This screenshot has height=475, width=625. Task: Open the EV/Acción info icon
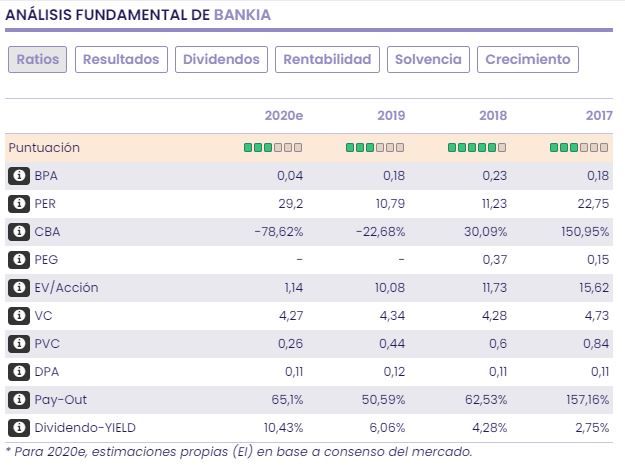coord(18,288)
